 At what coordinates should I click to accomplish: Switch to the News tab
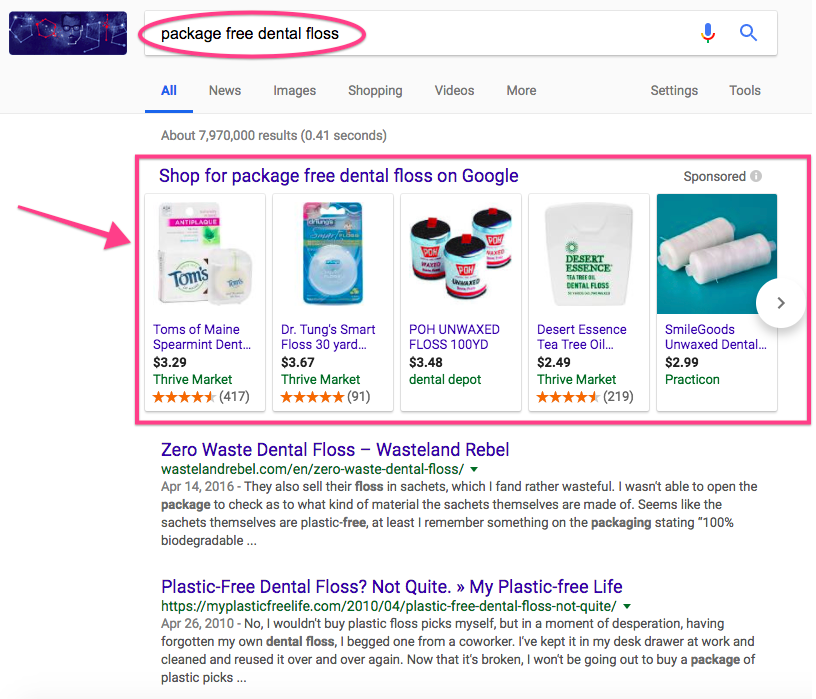[x=225, y=91]
